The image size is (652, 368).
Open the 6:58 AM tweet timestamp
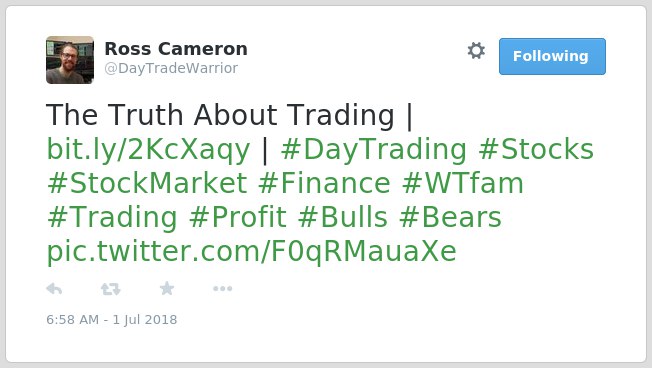[x=112, y=320]
